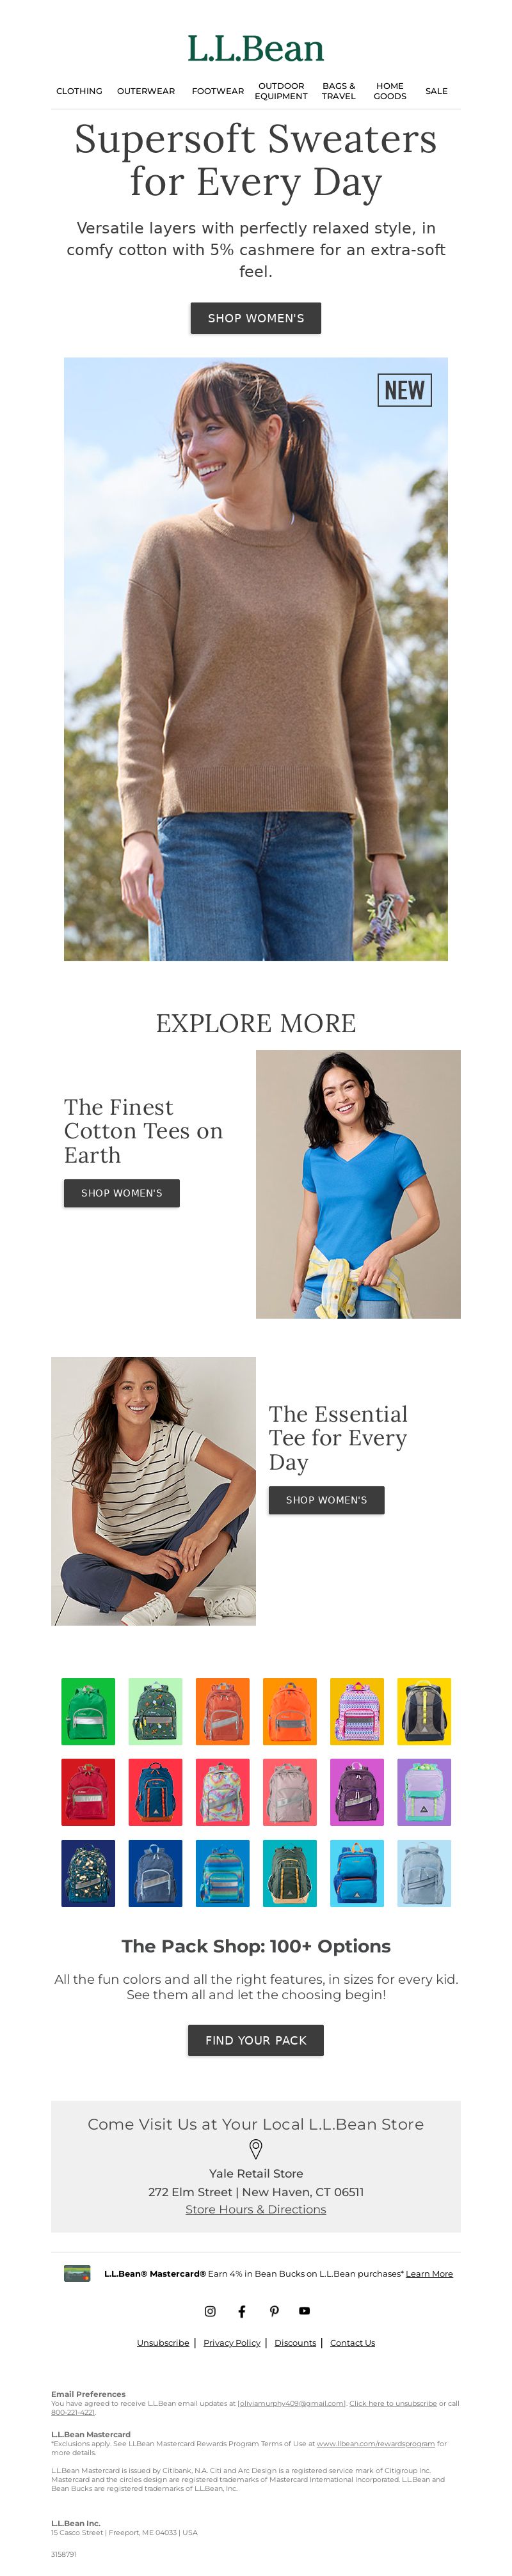The height and width of the screenshot is (2576, 512).
Task: Click the Find Your Pack button
Action: click(x=256, y=2040)
